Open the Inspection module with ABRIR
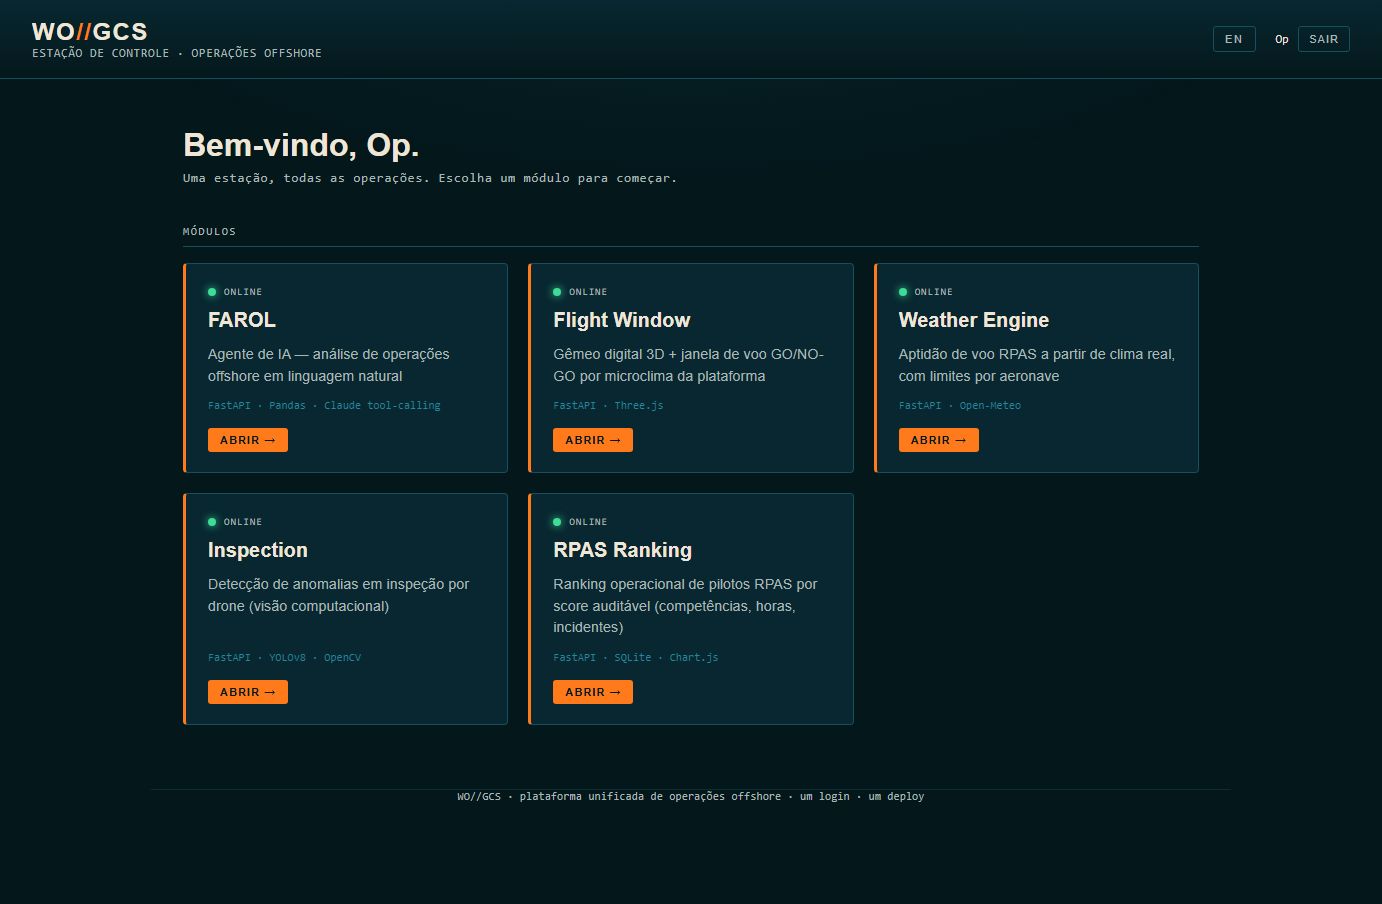The width and height of the screenshot is (1382, 904). (248, 692)
